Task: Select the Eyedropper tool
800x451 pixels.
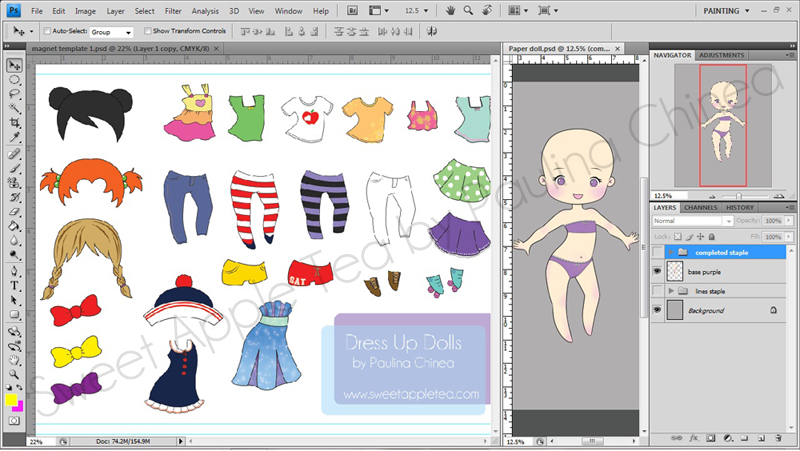Action: pyautogui.click(x=14, y=137)
